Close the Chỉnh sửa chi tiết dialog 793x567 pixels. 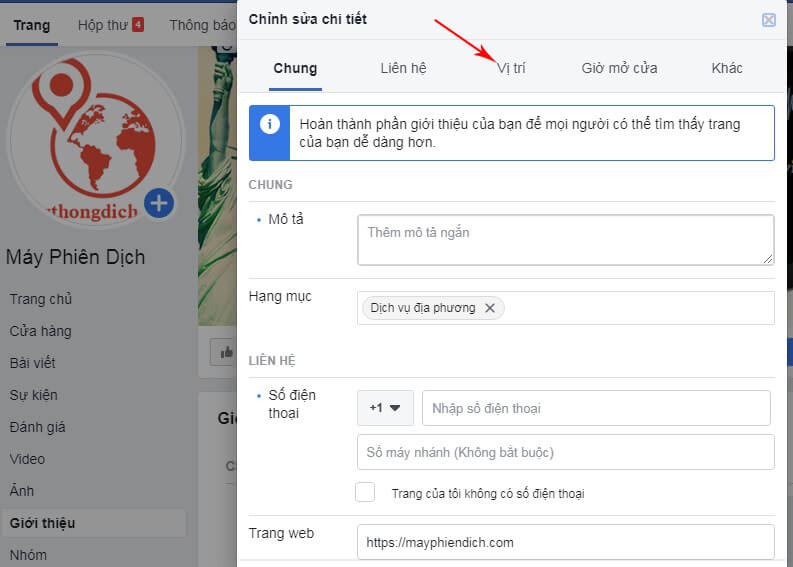click(x=768, y=20)
